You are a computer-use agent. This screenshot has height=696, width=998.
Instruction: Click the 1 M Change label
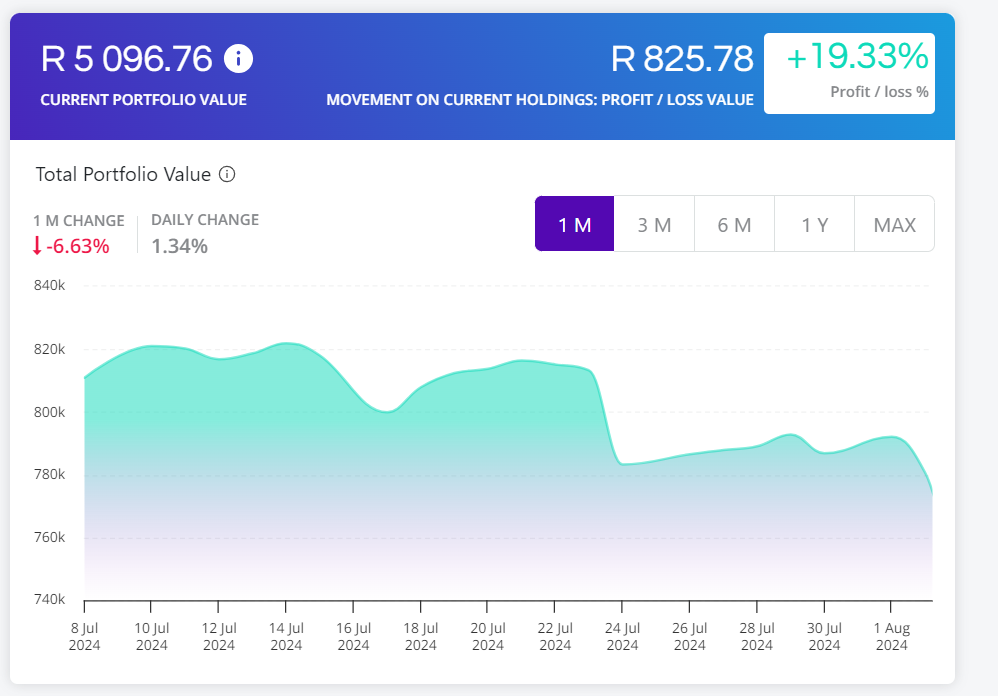click(79, 220)
